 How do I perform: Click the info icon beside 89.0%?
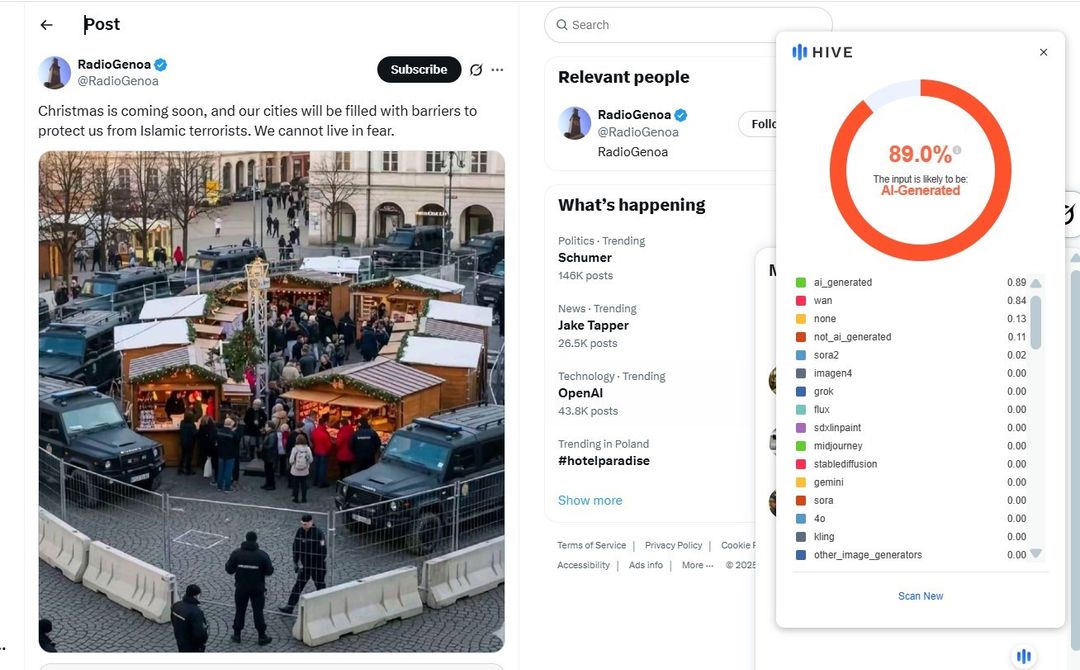[x=957, y=151]
